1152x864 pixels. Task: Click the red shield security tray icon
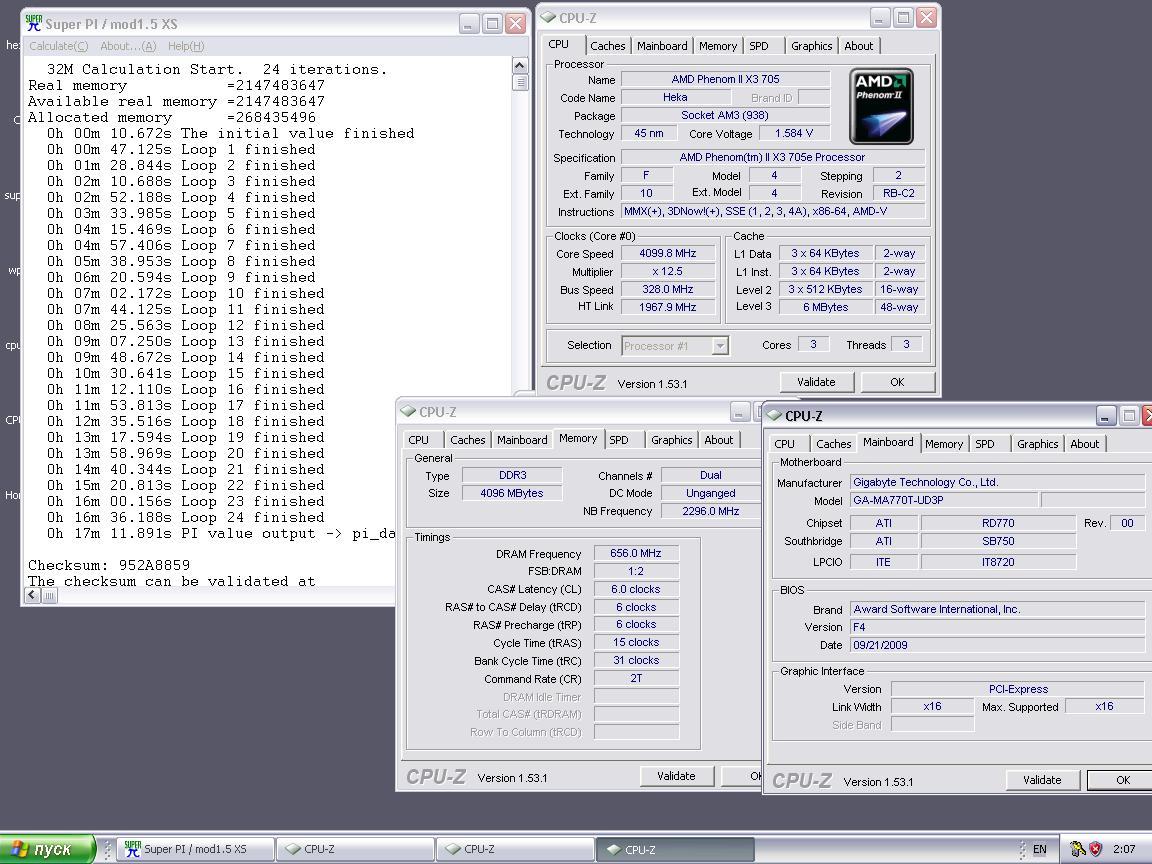pyautogui.click(x=1095, y=849)
